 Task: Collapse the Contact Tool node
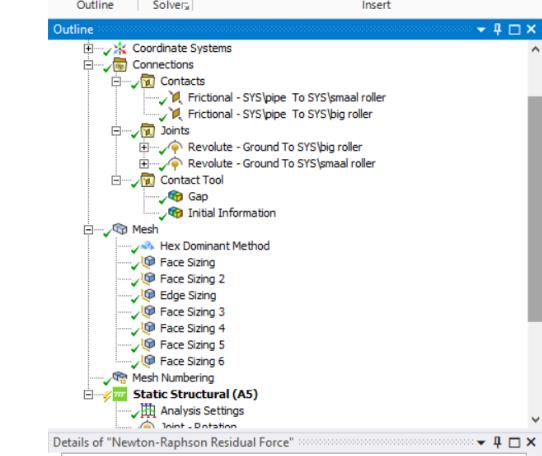pyautogui.click(x=116, y=180)
